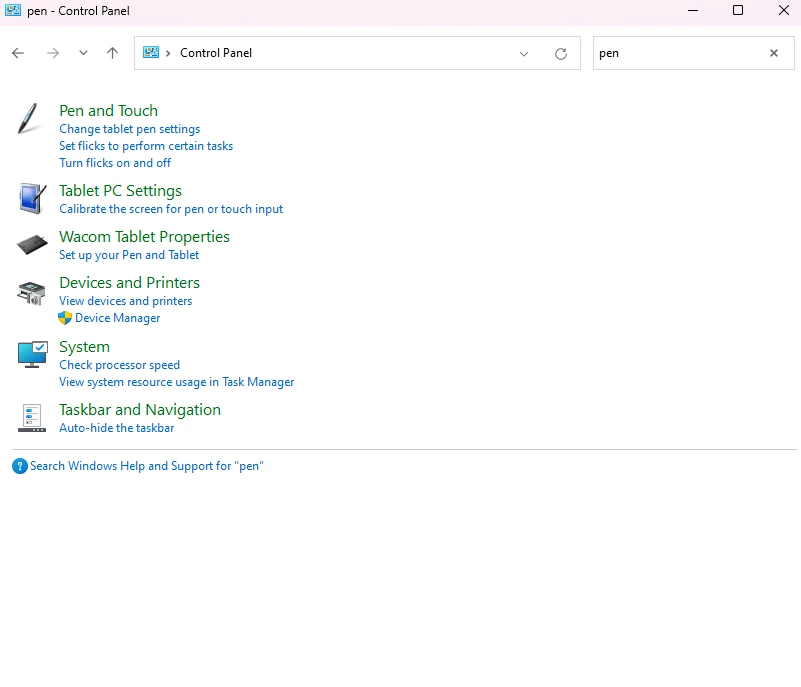Open the Tablet PC Settings heading

coord(120,191)
